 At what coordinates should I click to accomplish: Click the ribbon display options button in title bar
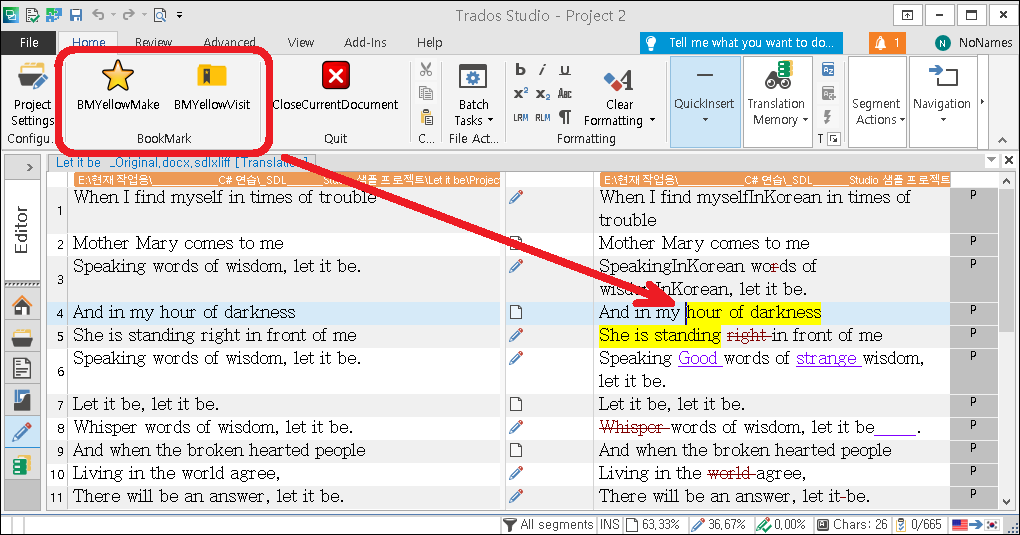907,15
